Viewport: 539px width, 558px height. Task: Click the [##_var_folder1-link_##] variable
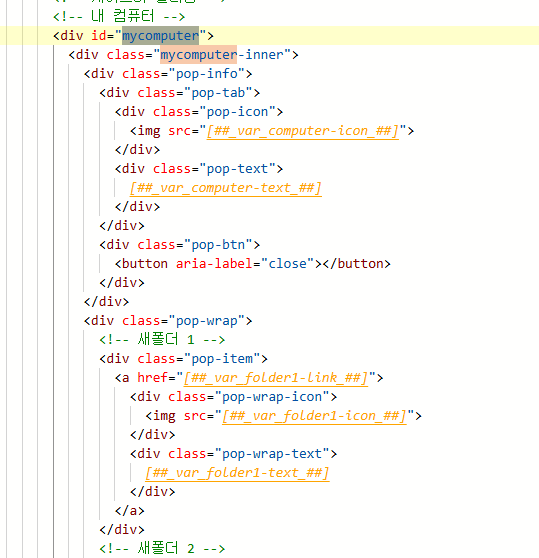click(x=276, y=378)
